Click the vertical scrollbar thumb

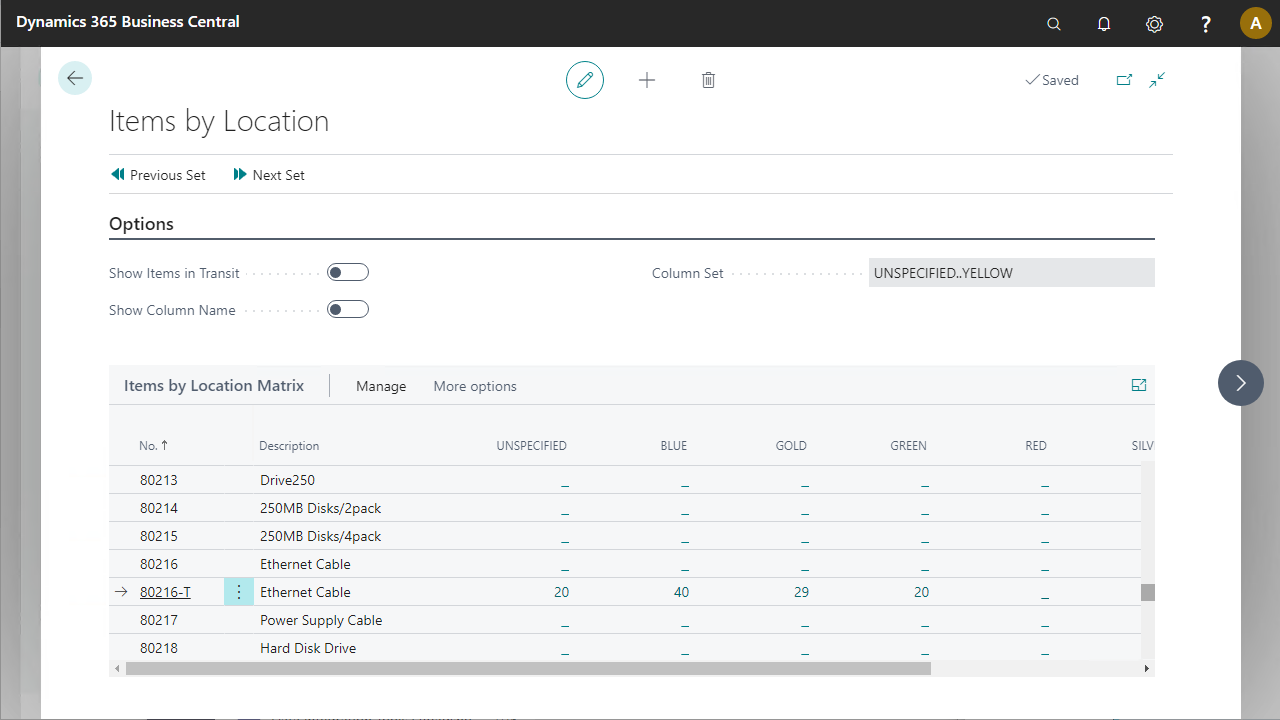coord(1147,592)
